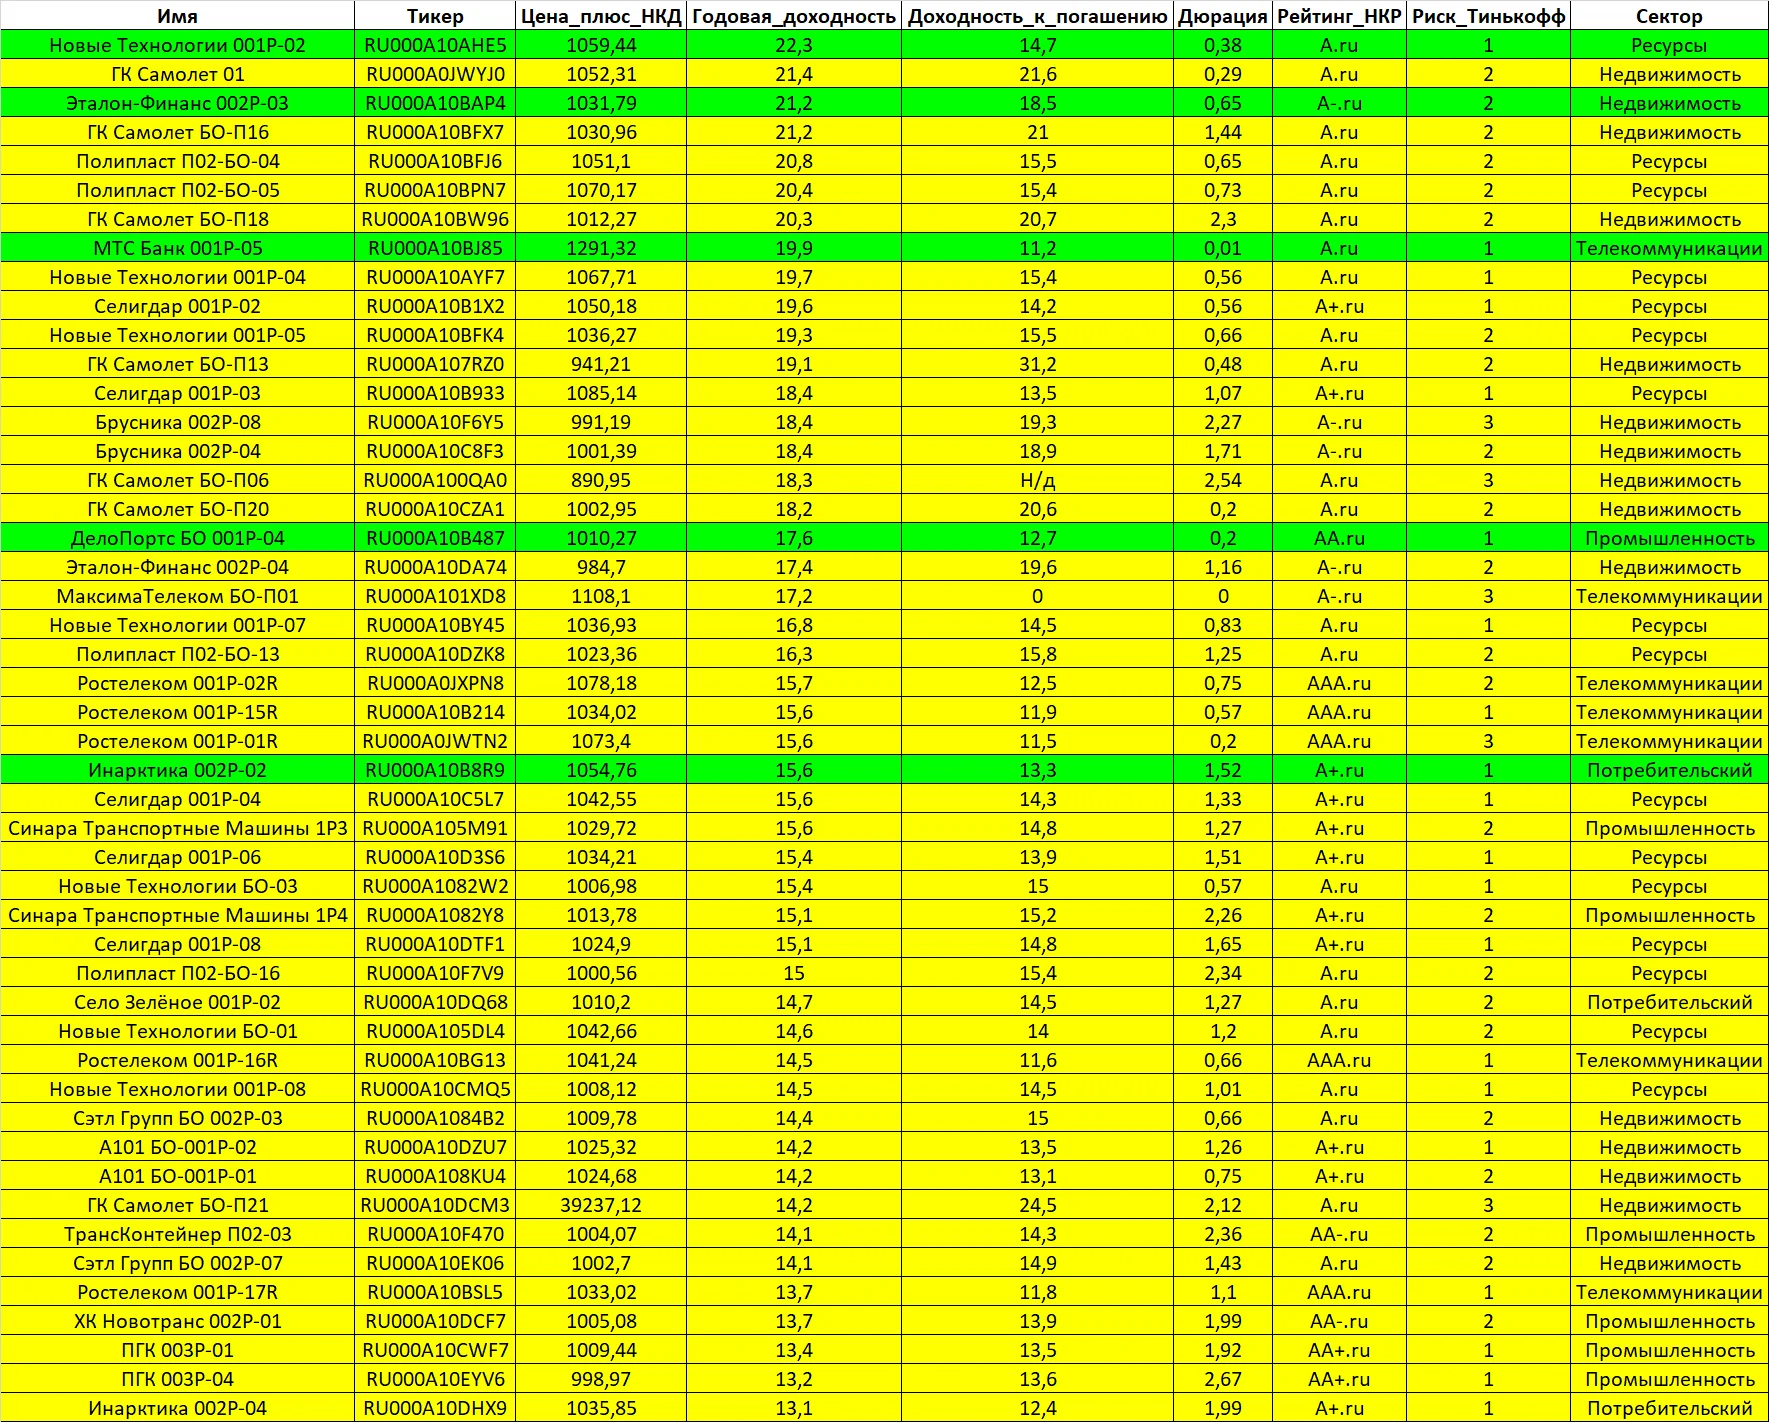Click ticker "RU000A10C5L7"
The width and height of the screenshot is (1769, 1422).
coord(435,799)
